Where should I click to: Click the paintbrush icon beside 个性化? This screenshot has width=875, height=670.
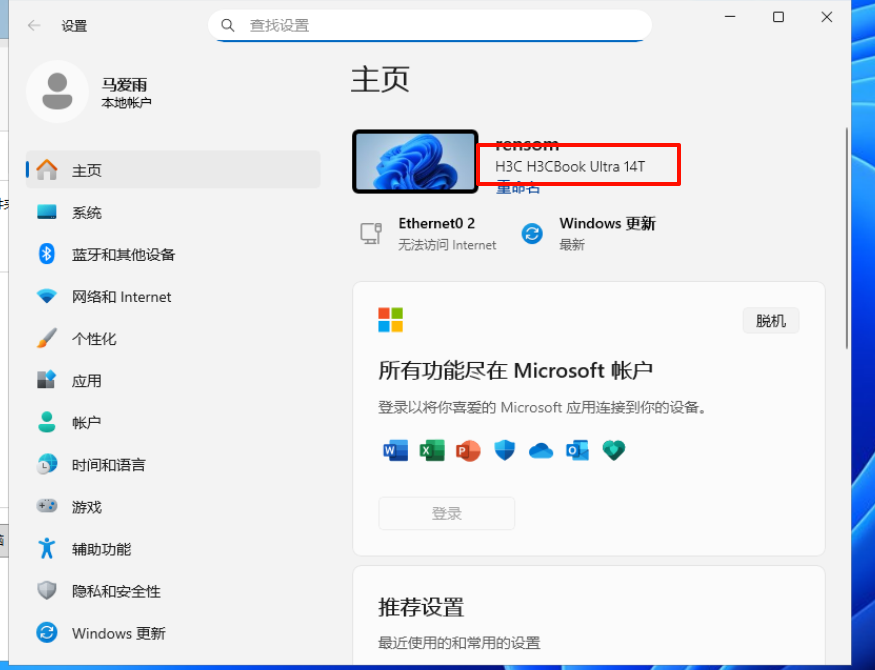[47, 338]
